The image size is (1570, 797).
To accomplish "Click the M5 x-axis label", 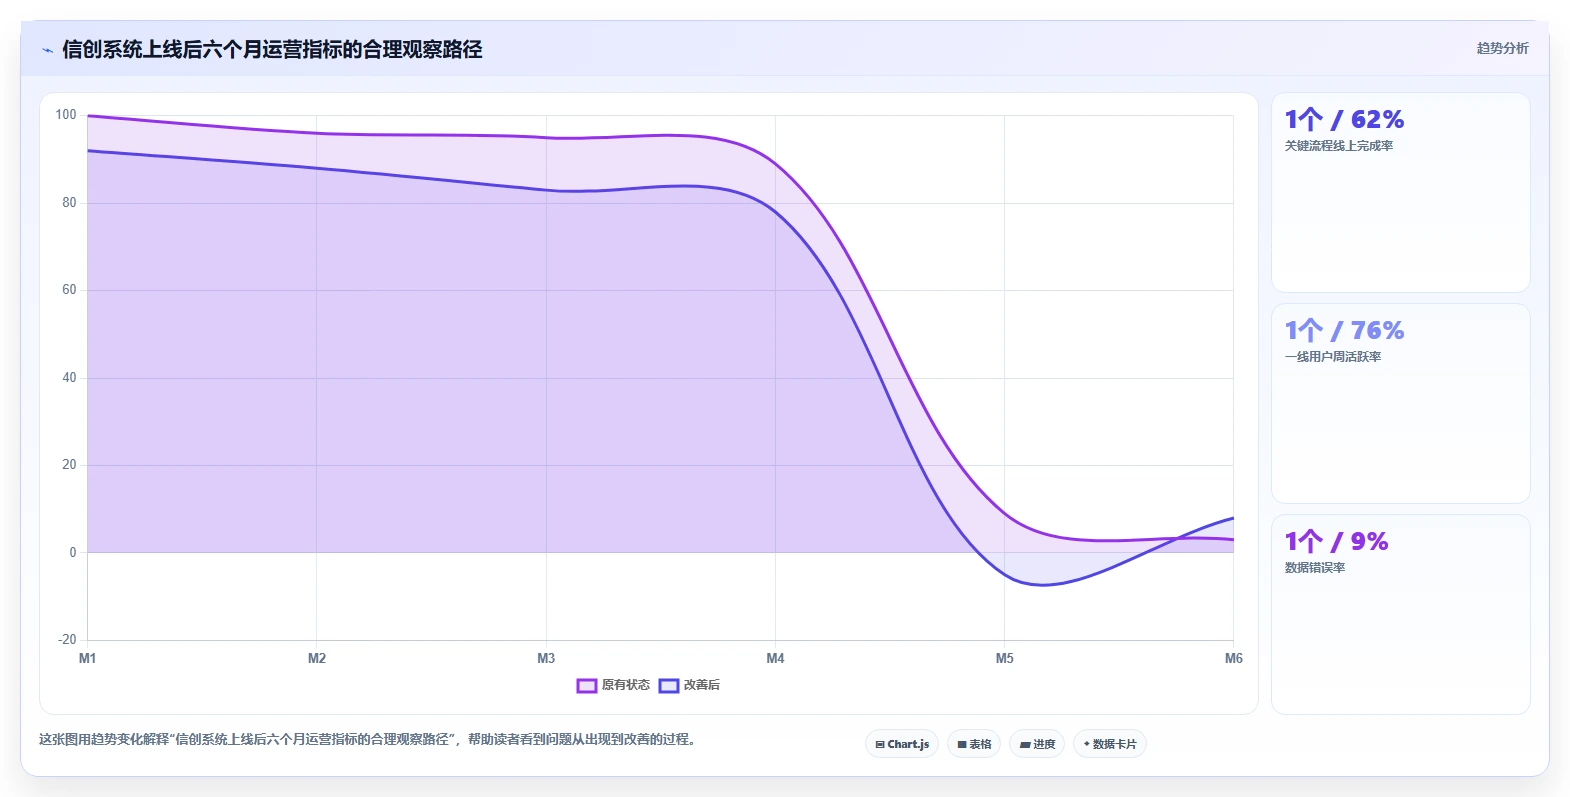I will tap(1004, 658).
